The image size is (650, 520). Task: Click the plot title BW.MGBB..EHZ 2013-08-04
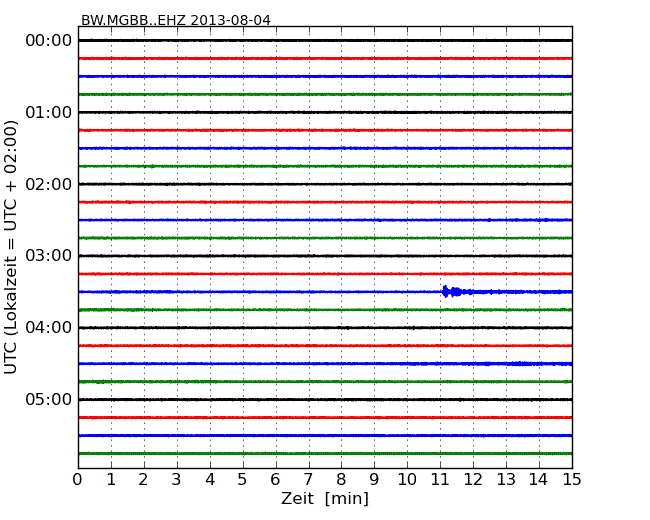tap(176, 20)
